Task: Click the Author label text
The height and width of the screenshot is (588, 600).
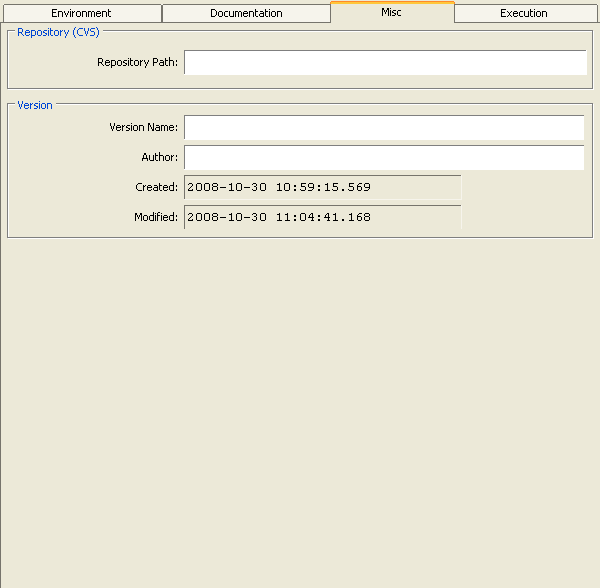Action: point(160,158)
